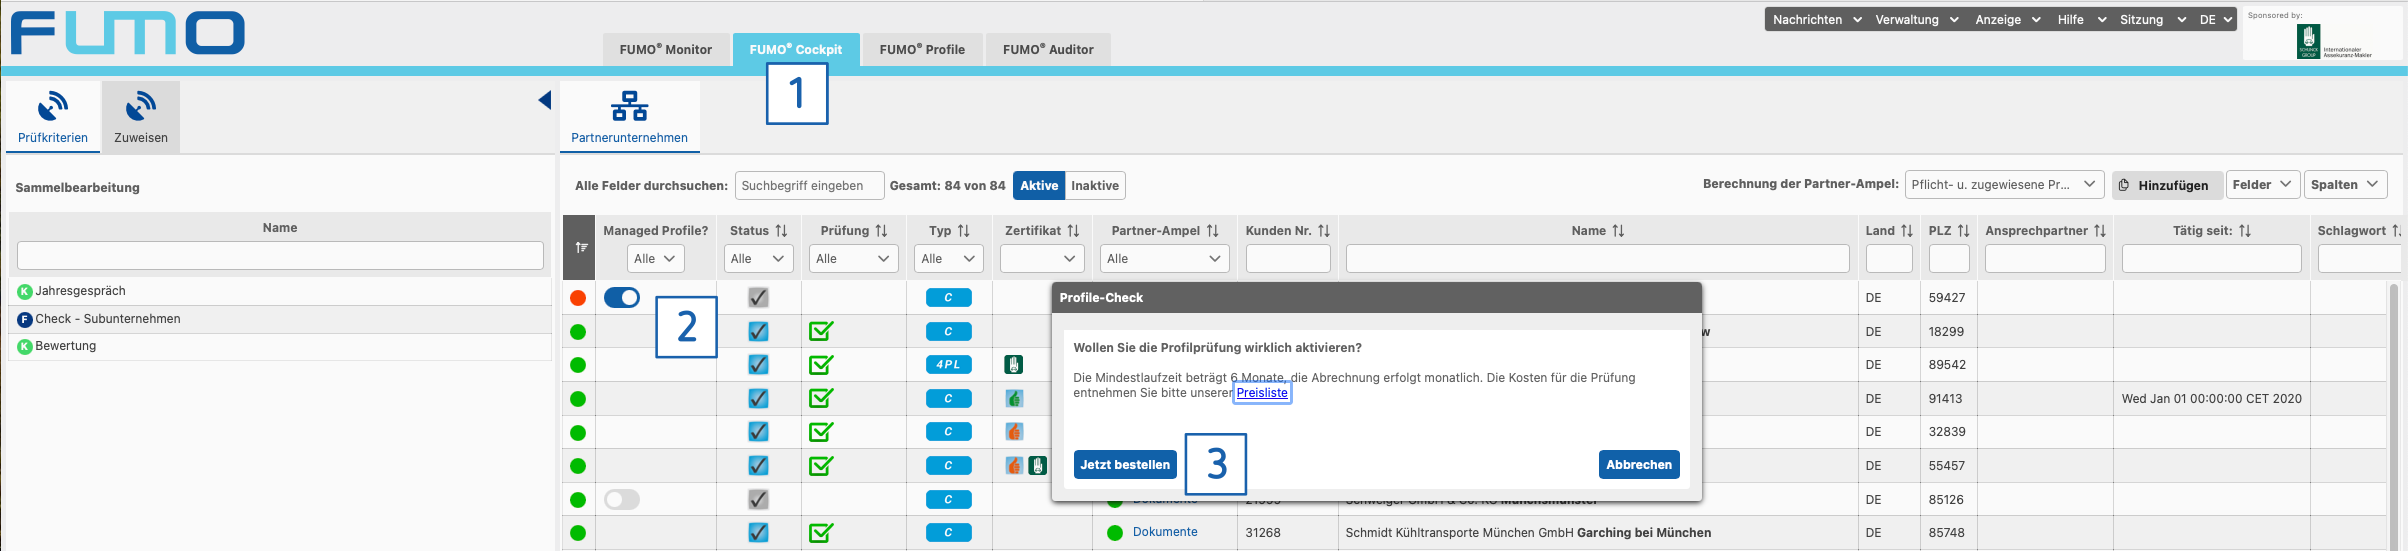Click green Prüfung check icon in row 18299
The width and height of the screenshot is (2408, 551).
point(821,331)
